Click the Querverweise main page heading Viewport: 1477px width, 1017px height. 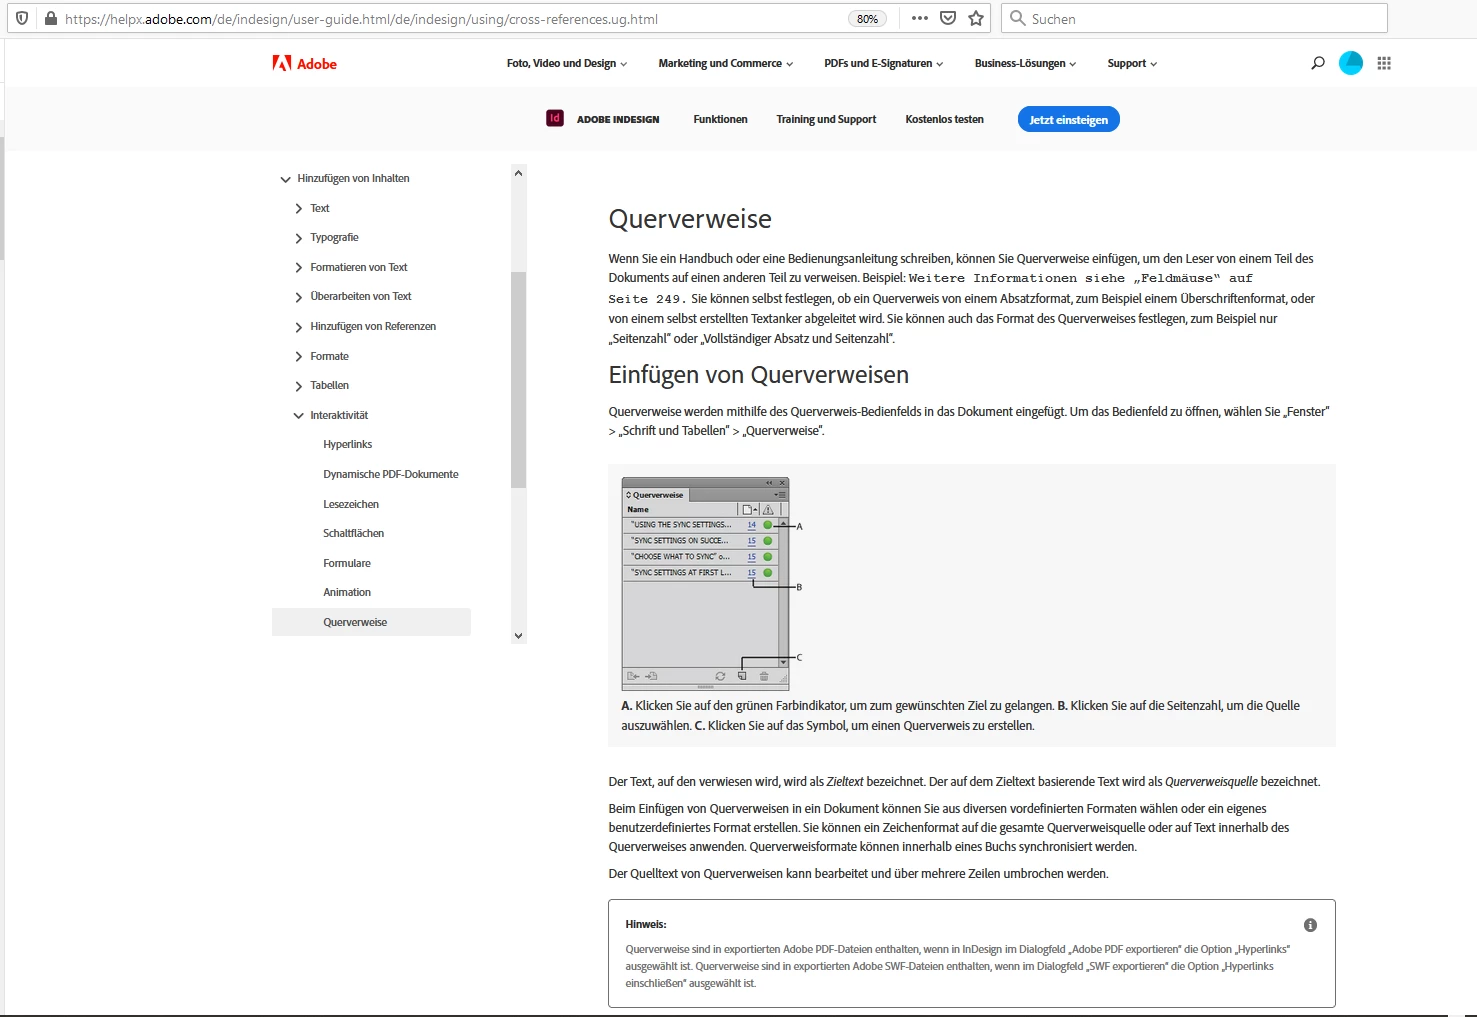(x=690, y=219)
